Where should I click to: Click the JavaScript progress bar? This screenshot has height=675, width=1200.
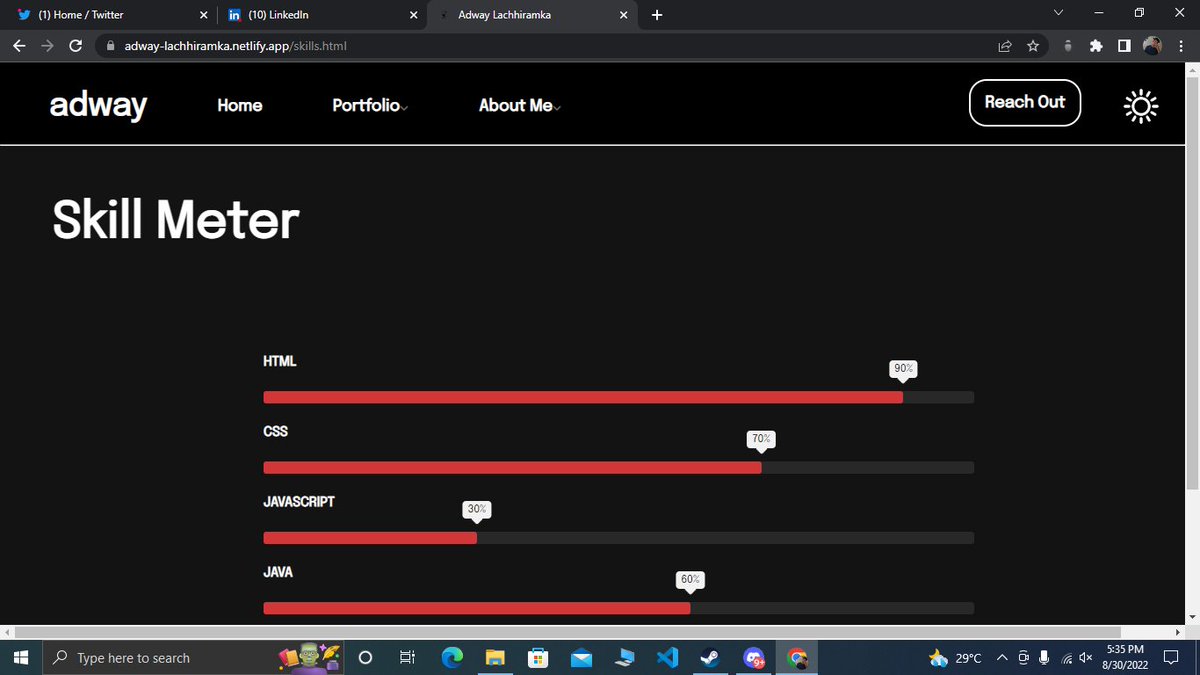618,538
